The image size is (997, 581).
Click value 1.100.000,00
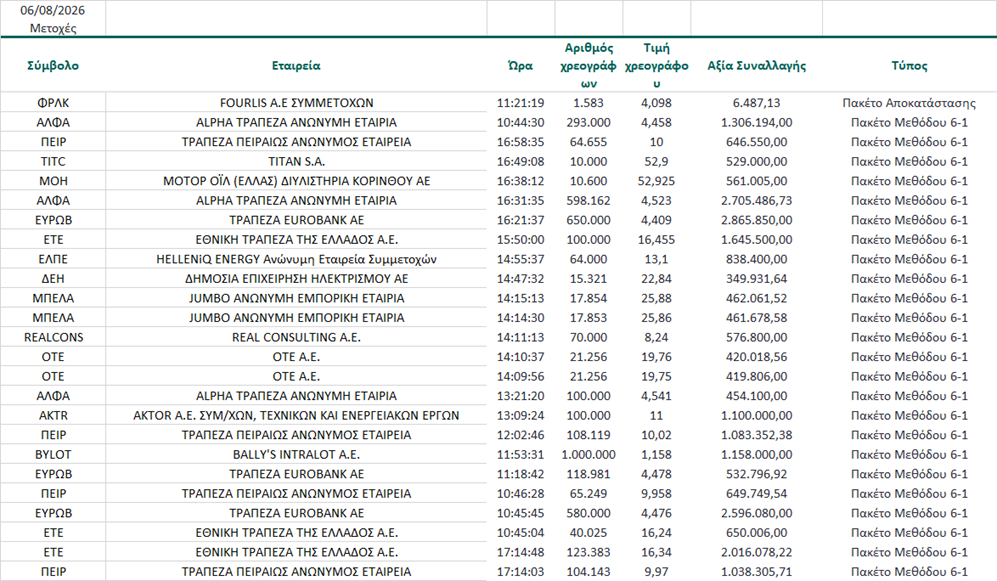(757, 416)
